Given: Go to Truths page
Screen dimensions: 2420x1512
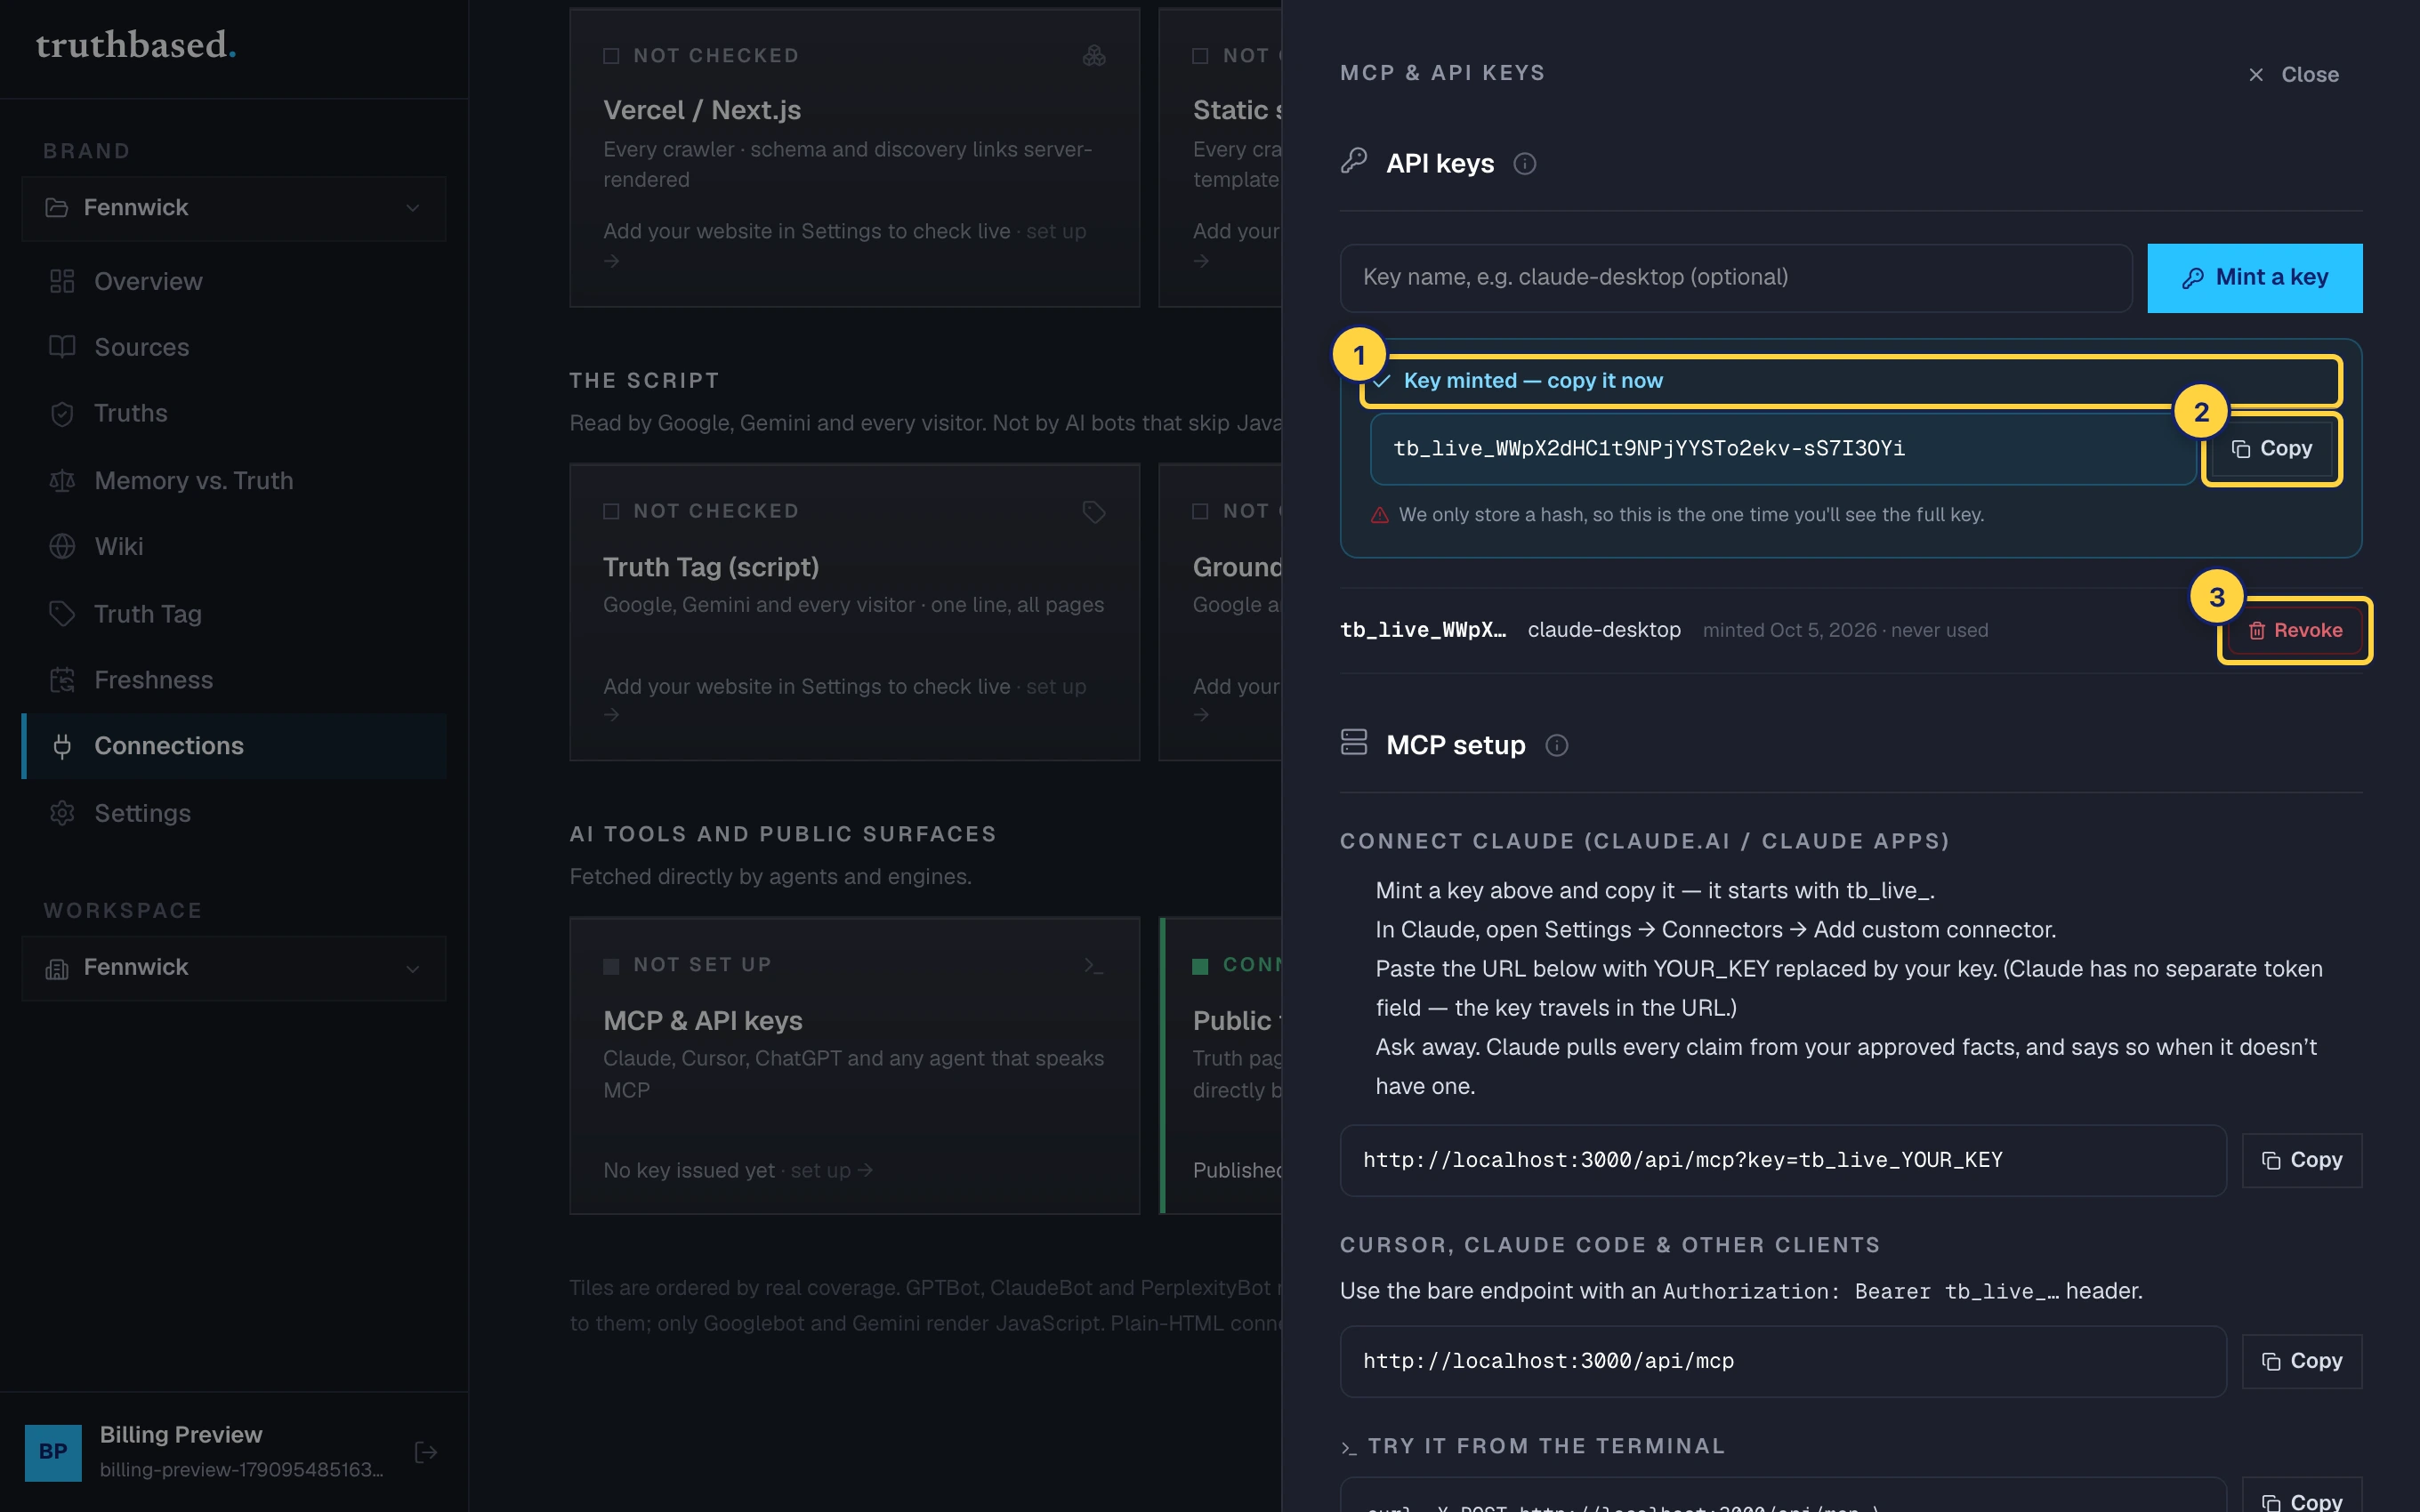Looking at the screenshot, I should (x=234, y=414).
